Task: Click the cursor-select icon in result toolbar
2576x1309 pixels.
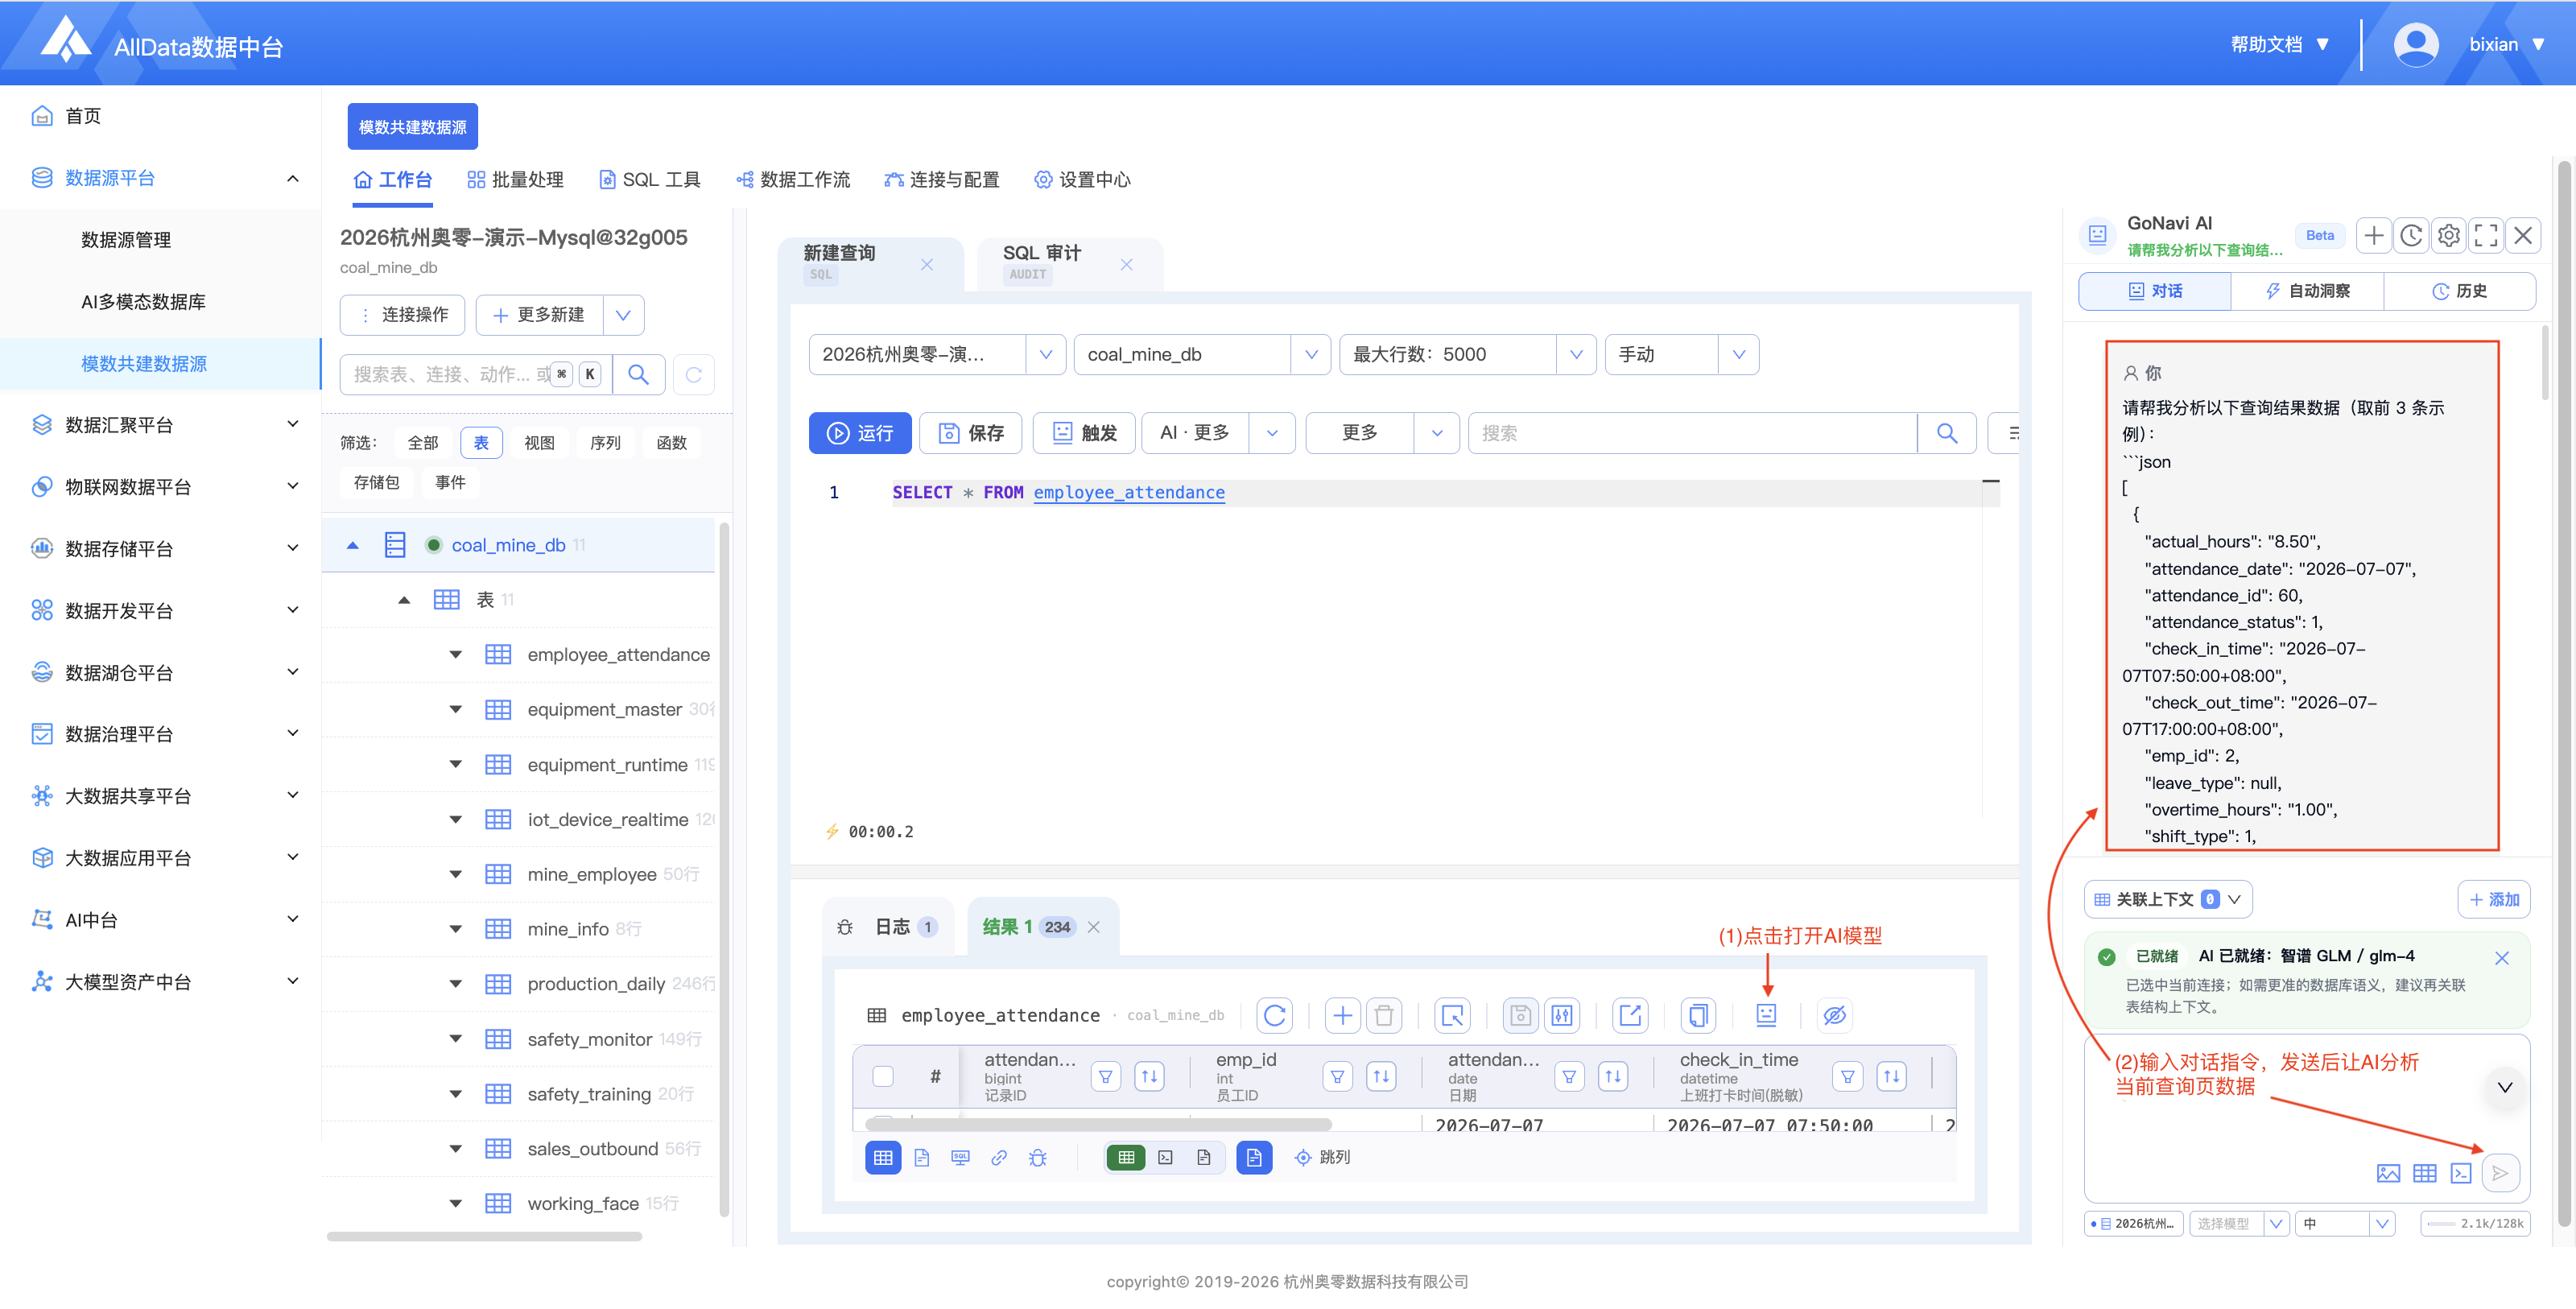Action: tap(1452, 1015)
